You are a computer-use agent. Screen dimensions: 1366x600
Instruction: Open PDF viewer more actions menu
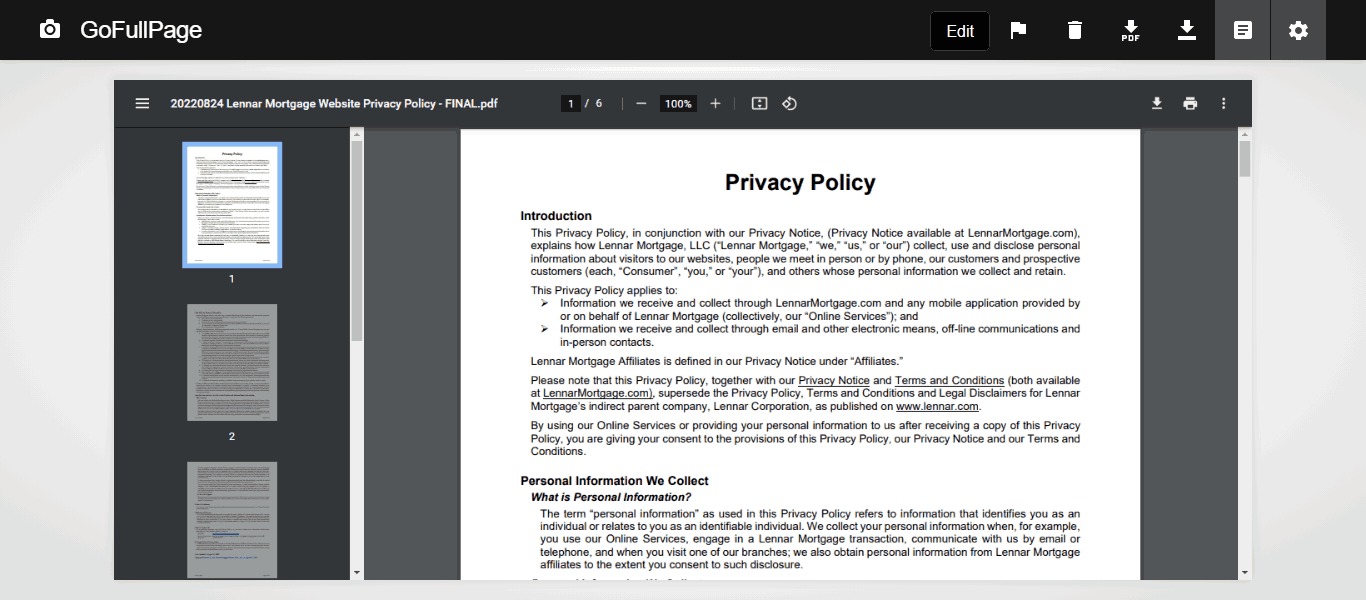coord(1223,103)
